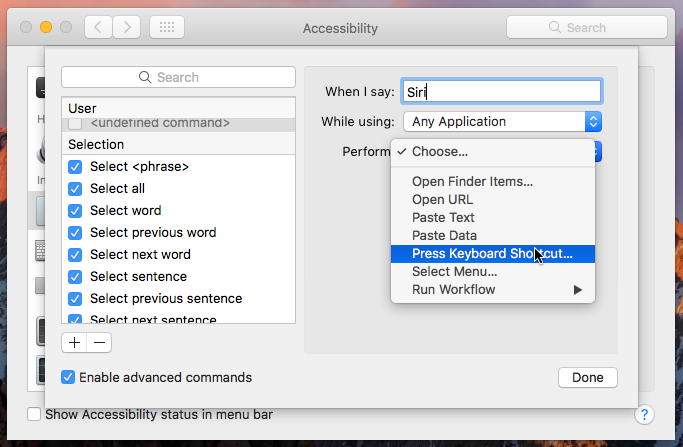Click the '<undefined command>' row text
This screenshot has width=683, height=447.
[160, 123]
